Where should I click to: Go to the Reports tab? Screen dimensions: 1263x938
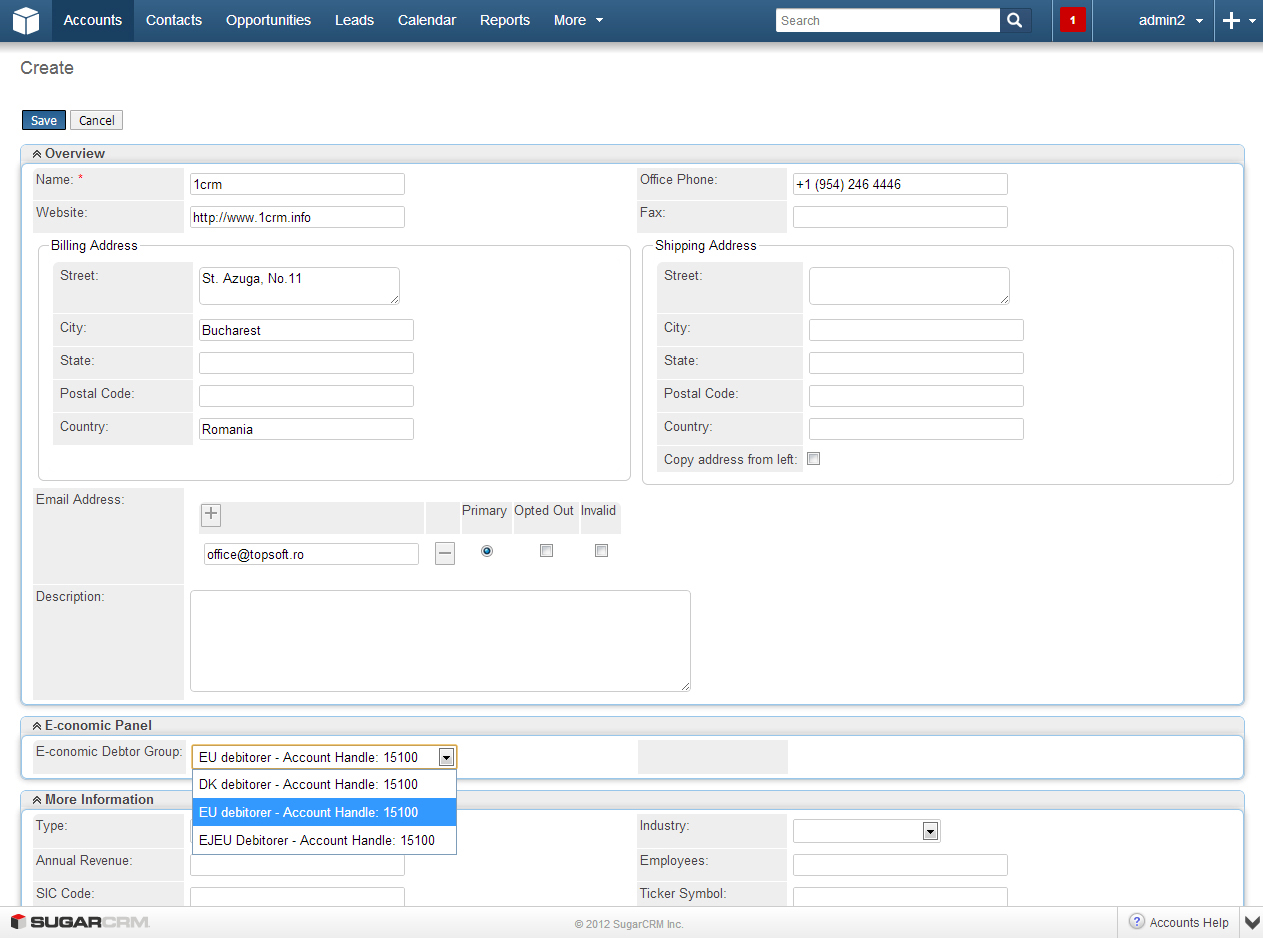tap(505, 20)
